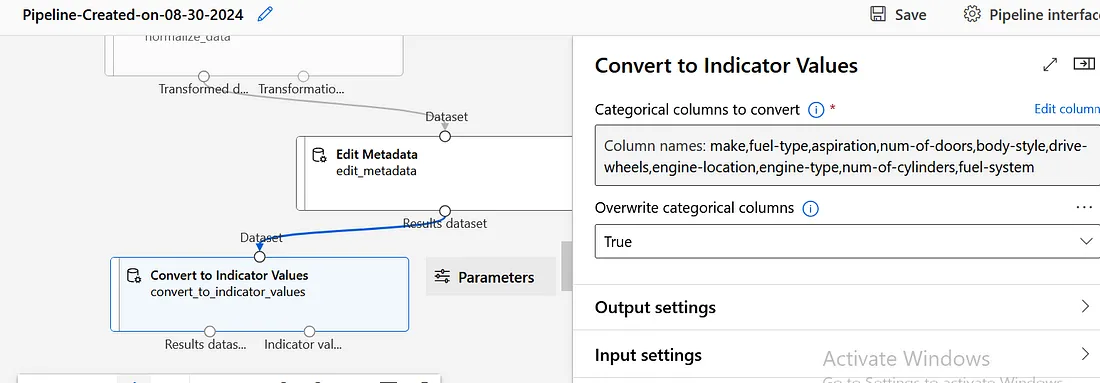Click the Column names text box

(x=847, y=155)
